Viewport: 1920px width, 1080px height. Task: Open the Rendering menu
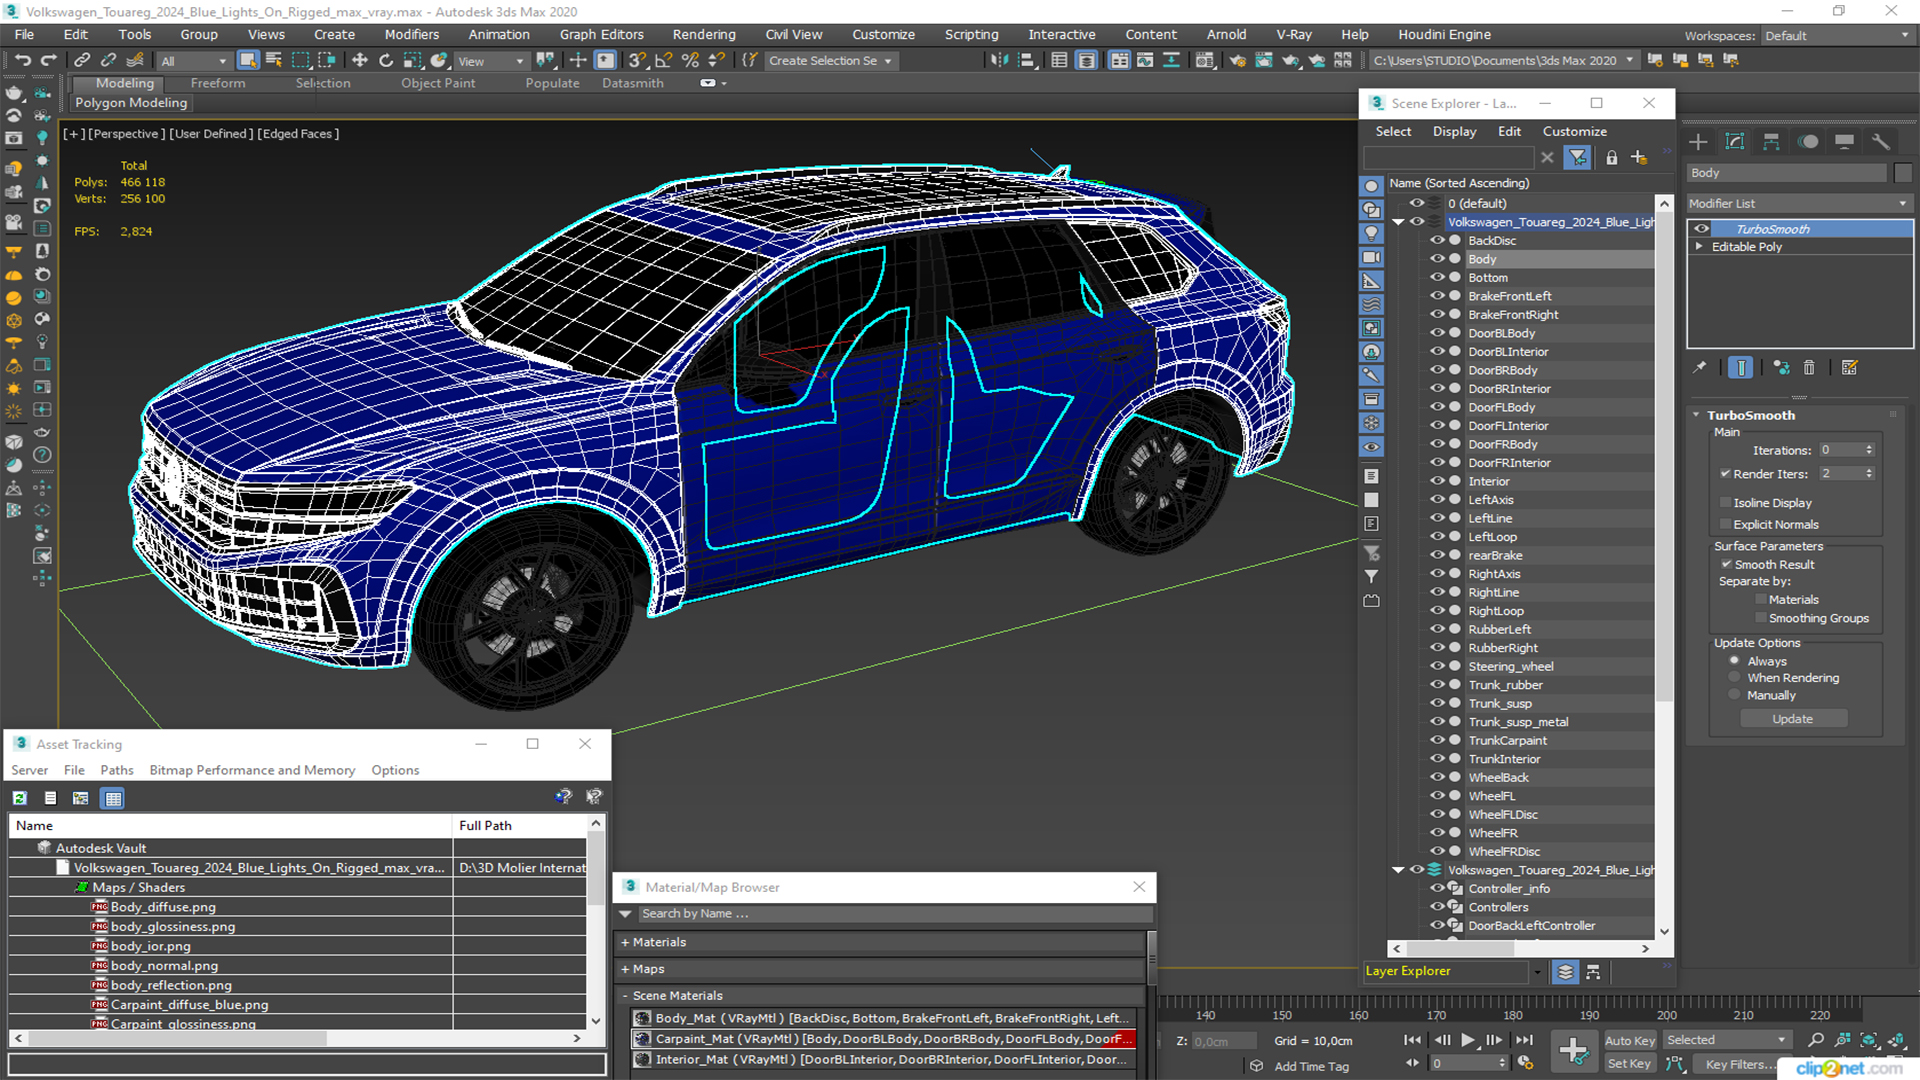[703, 34]
